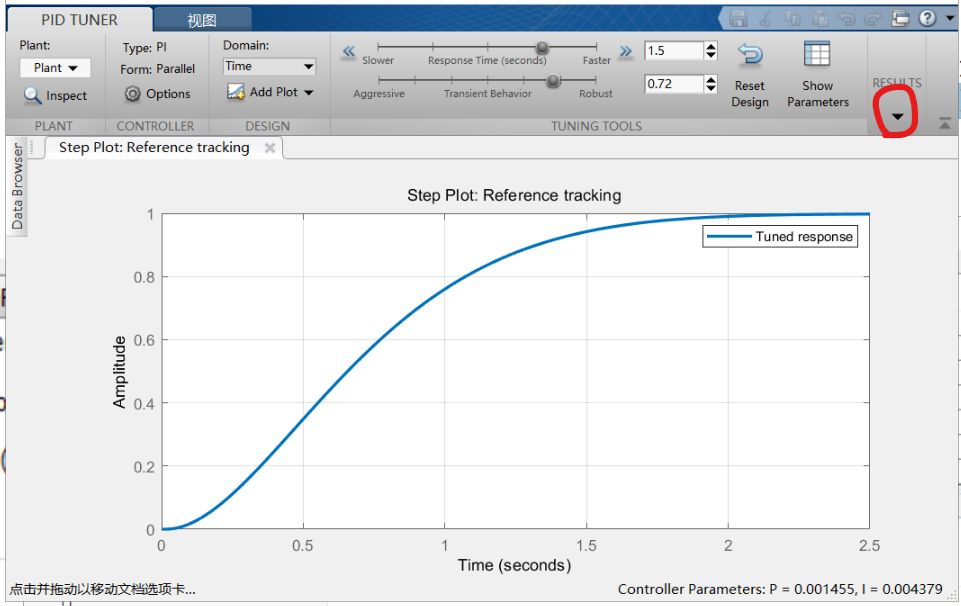
Task: Click the save icon in top toolbar
Action: point(738,19)
